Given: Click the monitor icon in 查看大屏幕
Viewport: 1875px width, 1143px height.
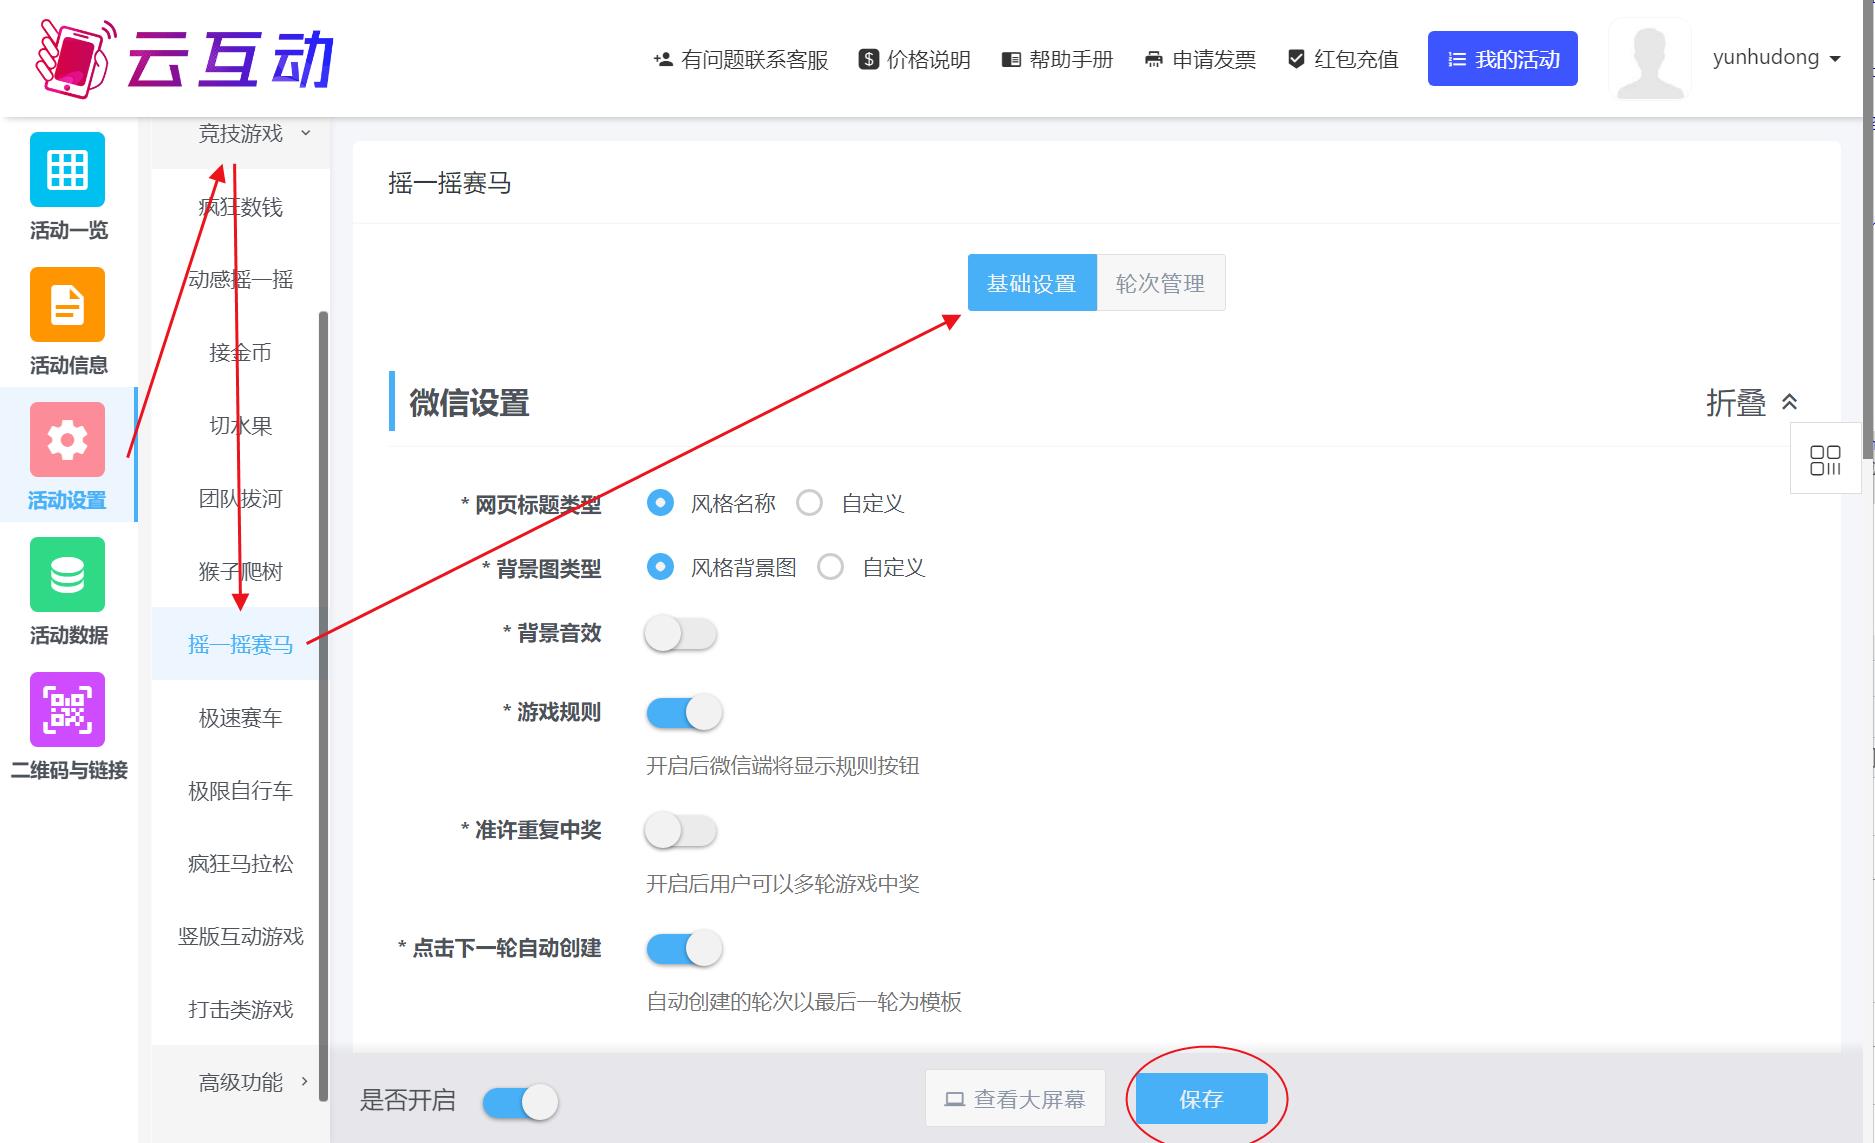Looking at the screenshot, I should click(954, 1099).
